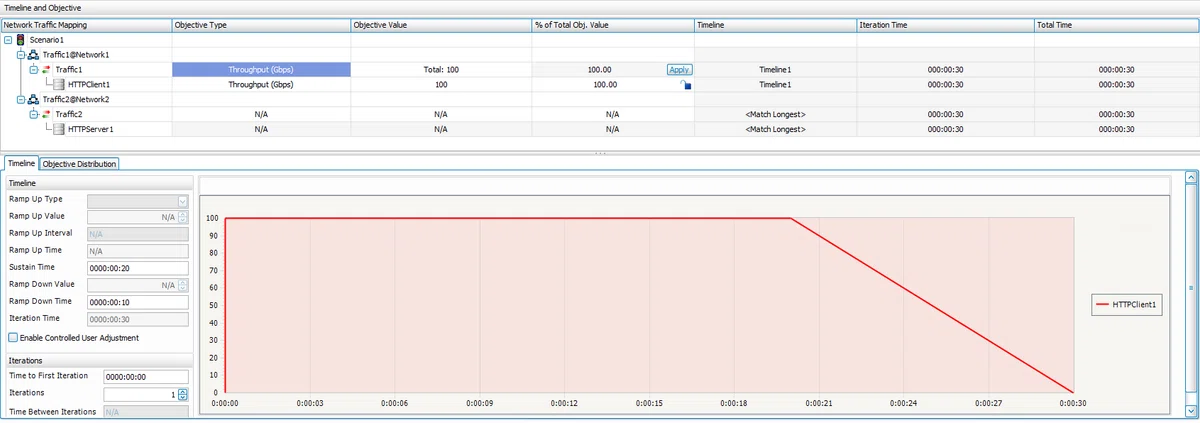Switch to the Timeline tab
This screenshot has width=1200, height=423.
[x=22, y=163]
